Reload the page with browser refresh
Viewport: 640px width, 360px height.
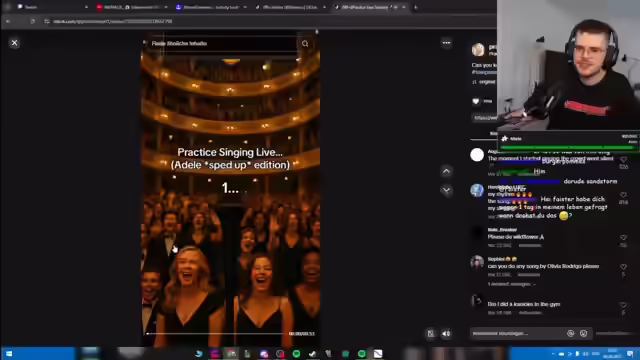pyautogui.click(x=33, y=21)
